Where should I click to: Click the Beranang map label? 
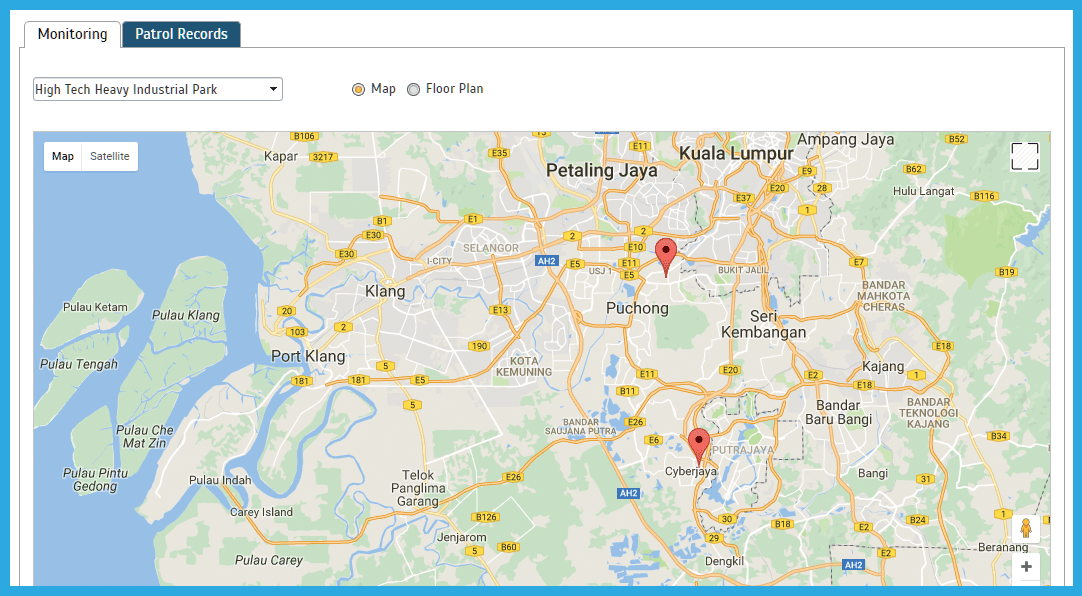click(x=1003, y=547)
